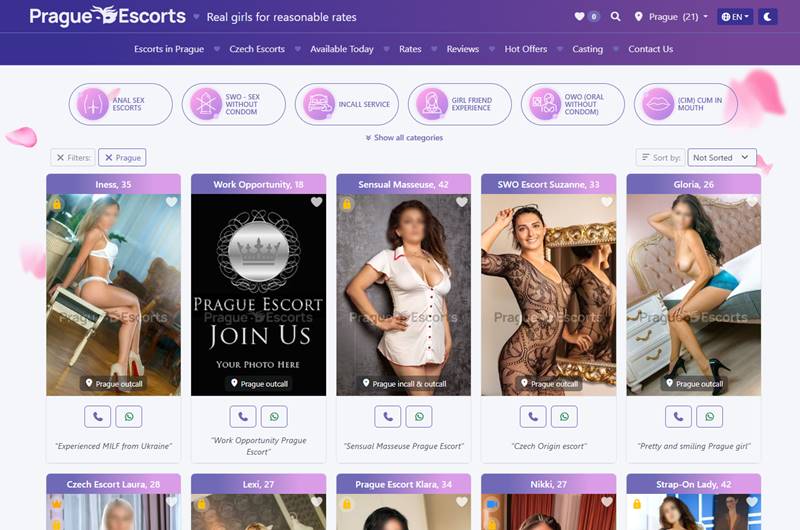
Task: Toggle dark mode moon icon
Action: [x=767, y=17]
